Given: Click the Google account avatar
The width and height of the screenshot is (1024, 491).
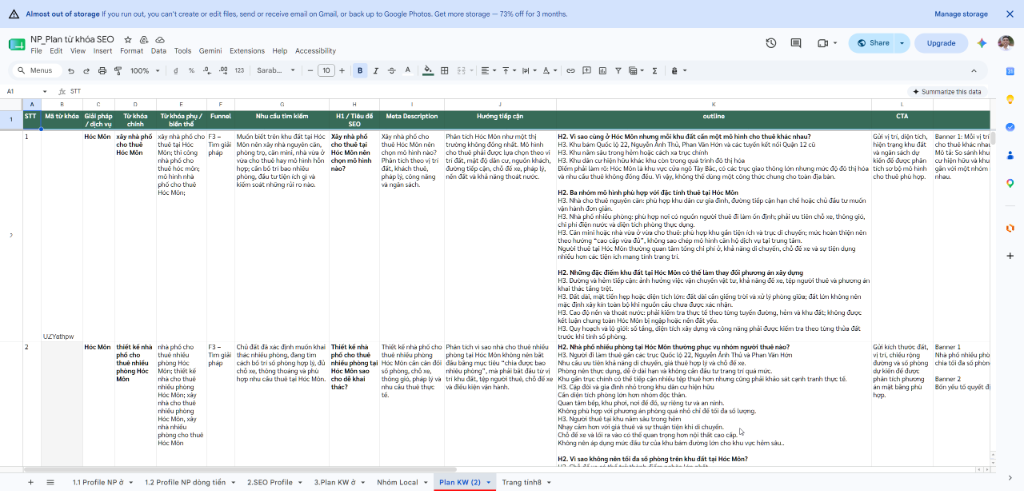Looking at the screenshot, I should click(1006, 43).
